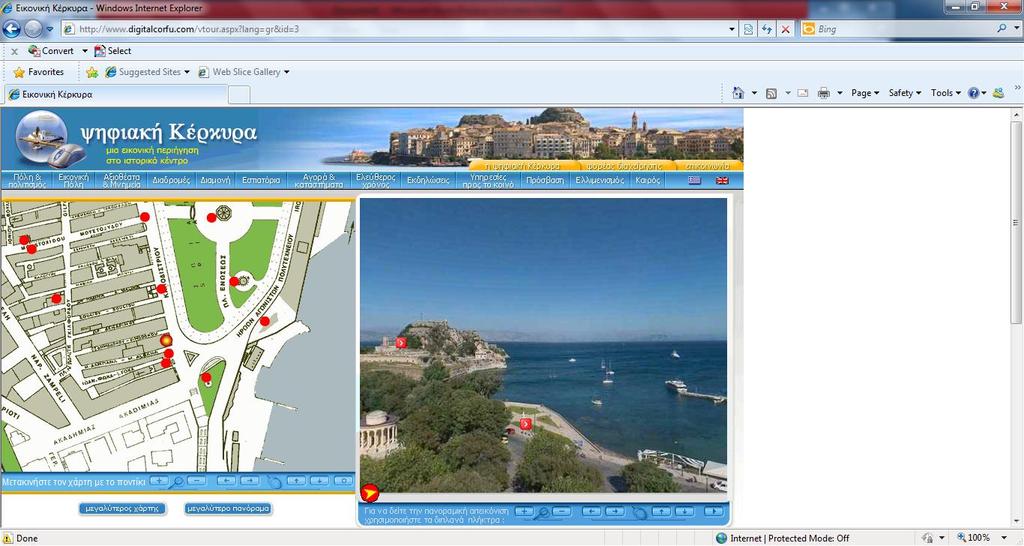Pan the map left with arrow button
1024x546 pixels.
[226, 481]
